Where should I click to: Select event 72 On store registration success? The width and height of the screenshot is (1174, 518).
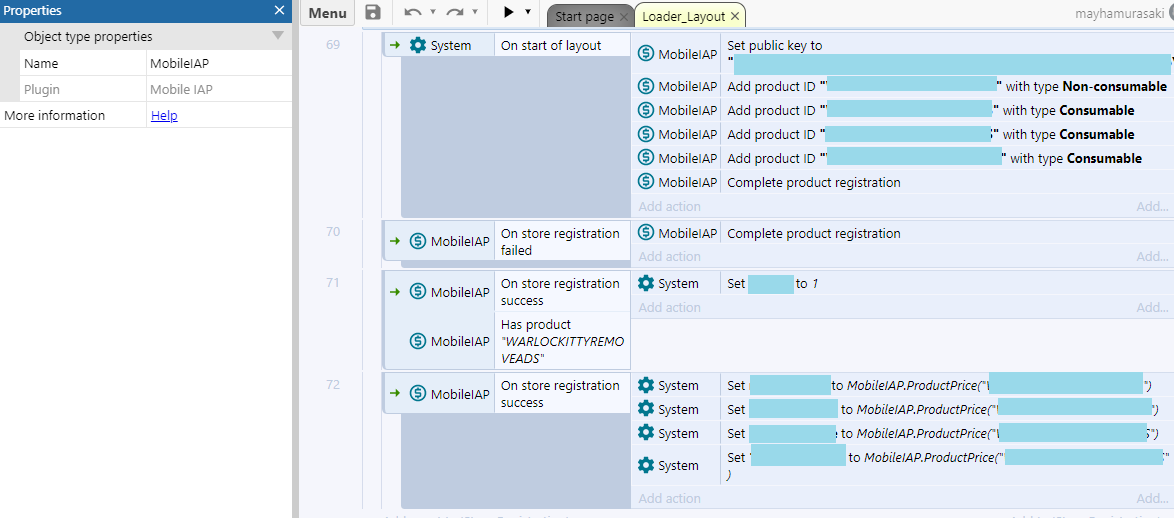[562, 394]
